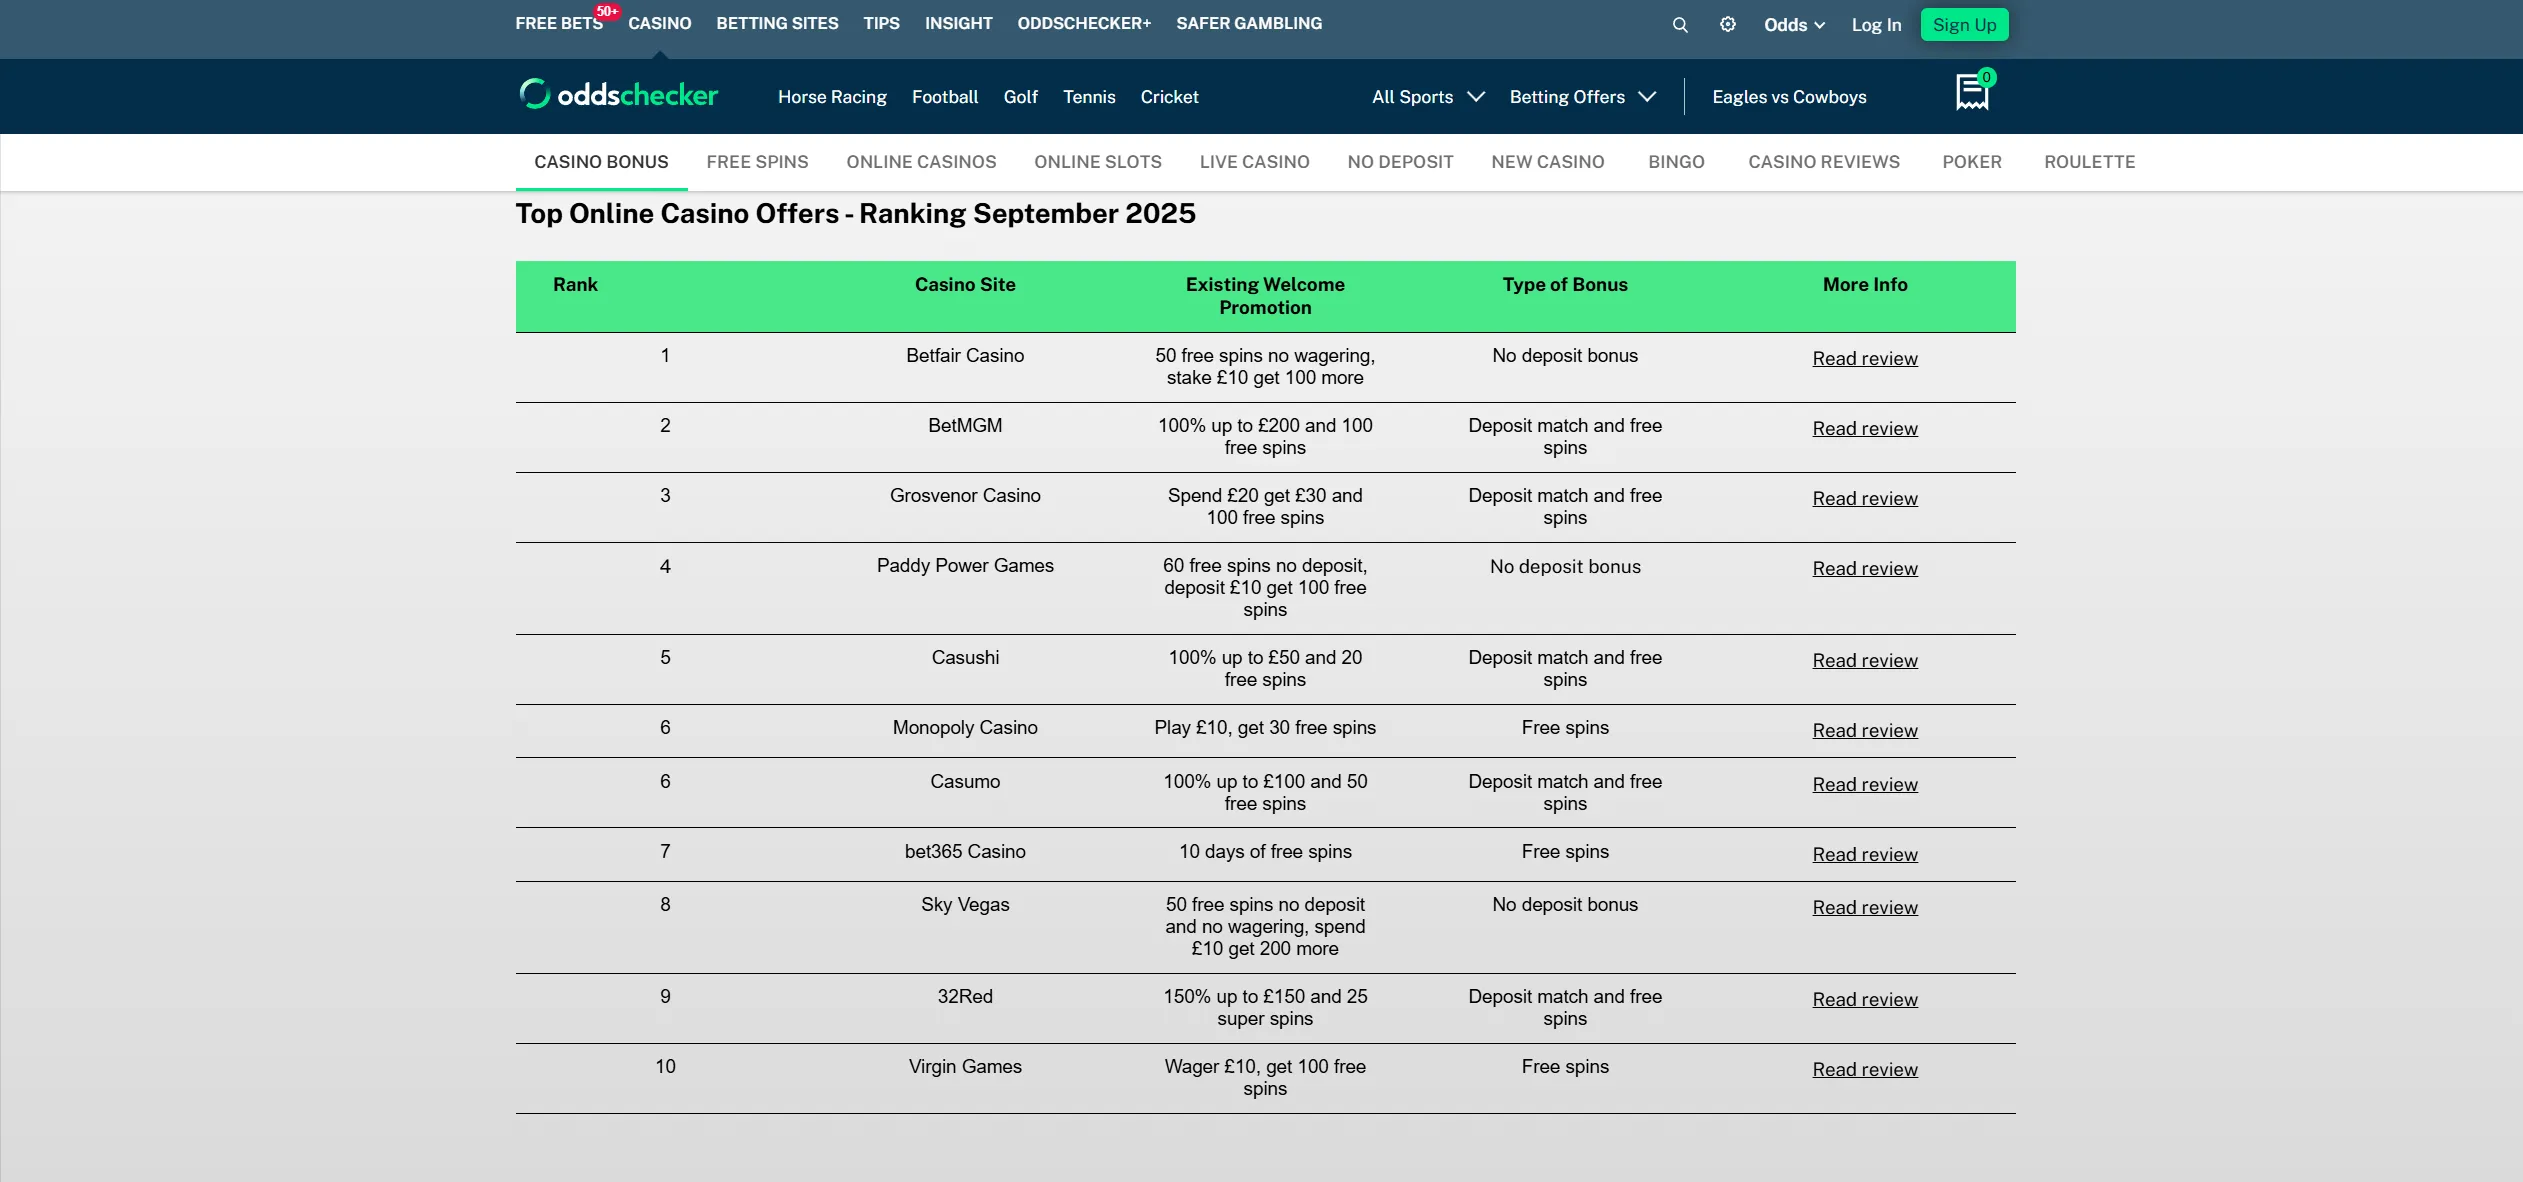Switch to the CASINO REVIEWS tab
2523x1182 pixels.
[x=1824, y=162]
